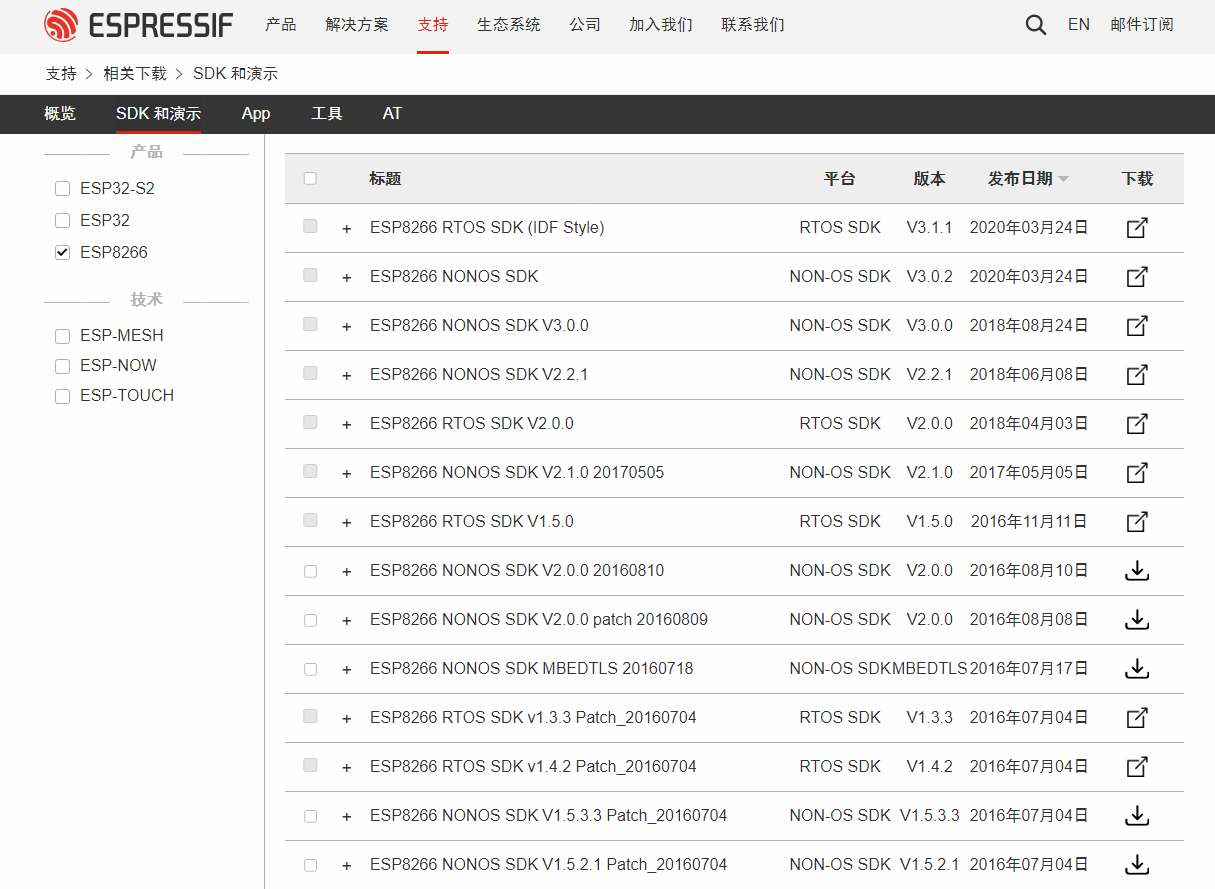Switch language to EN
1215x889 pixels.
pyautogui.click(x=1079, y=25)
